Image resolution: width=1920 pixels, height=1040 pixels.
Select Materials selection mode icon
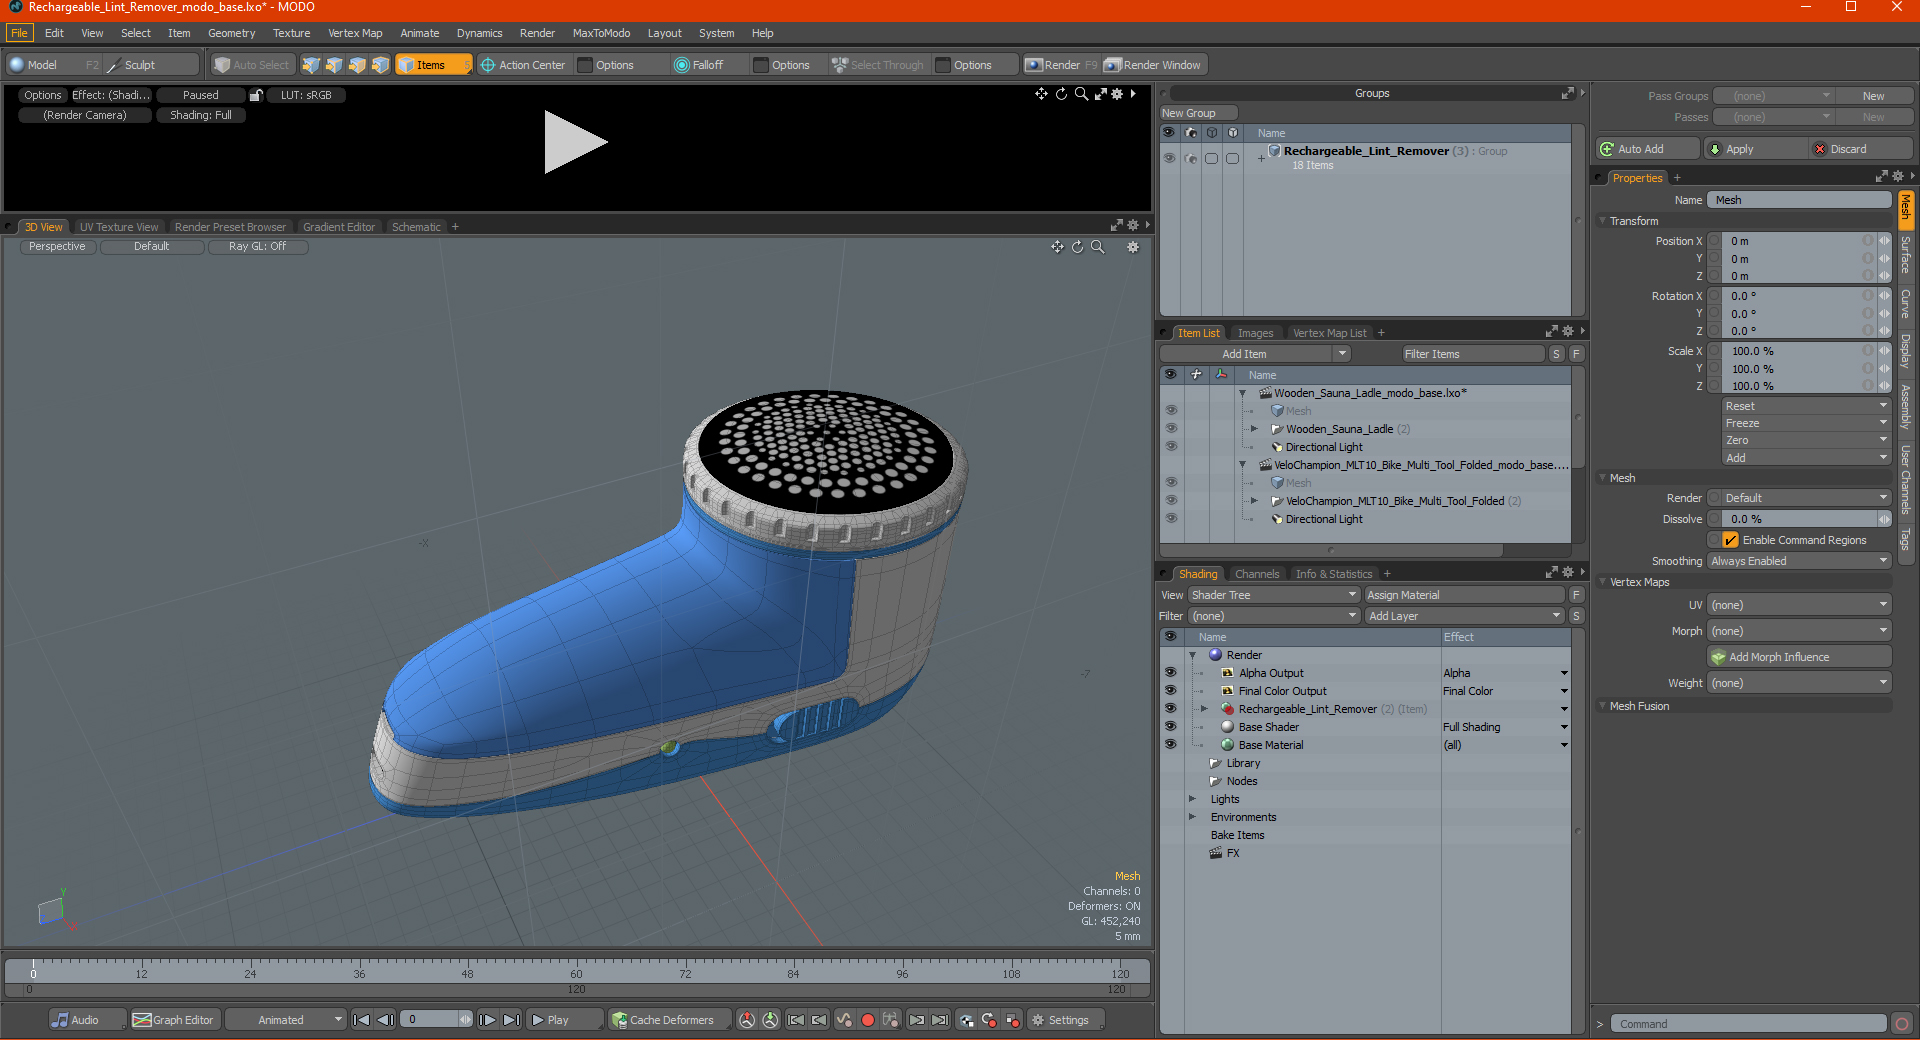pyautogui.click(x=380, y=65)
